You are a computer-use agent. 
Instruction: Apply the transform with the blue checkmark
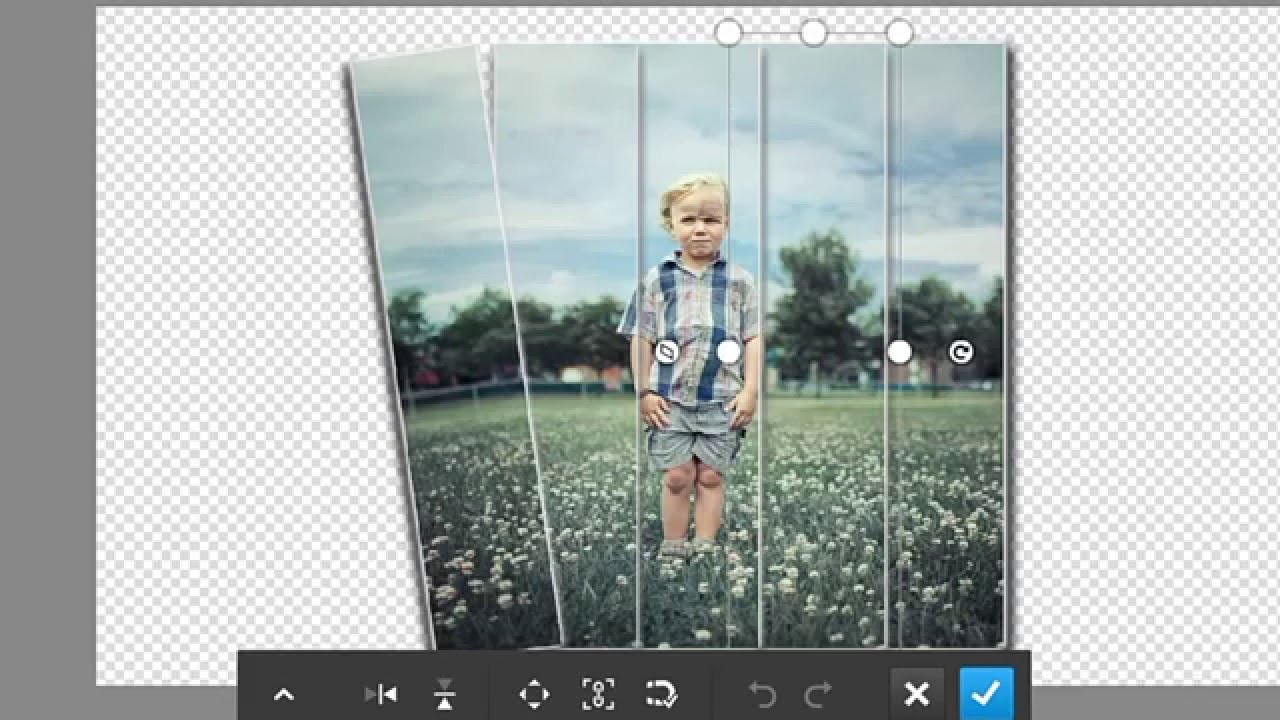click(986, 694)
